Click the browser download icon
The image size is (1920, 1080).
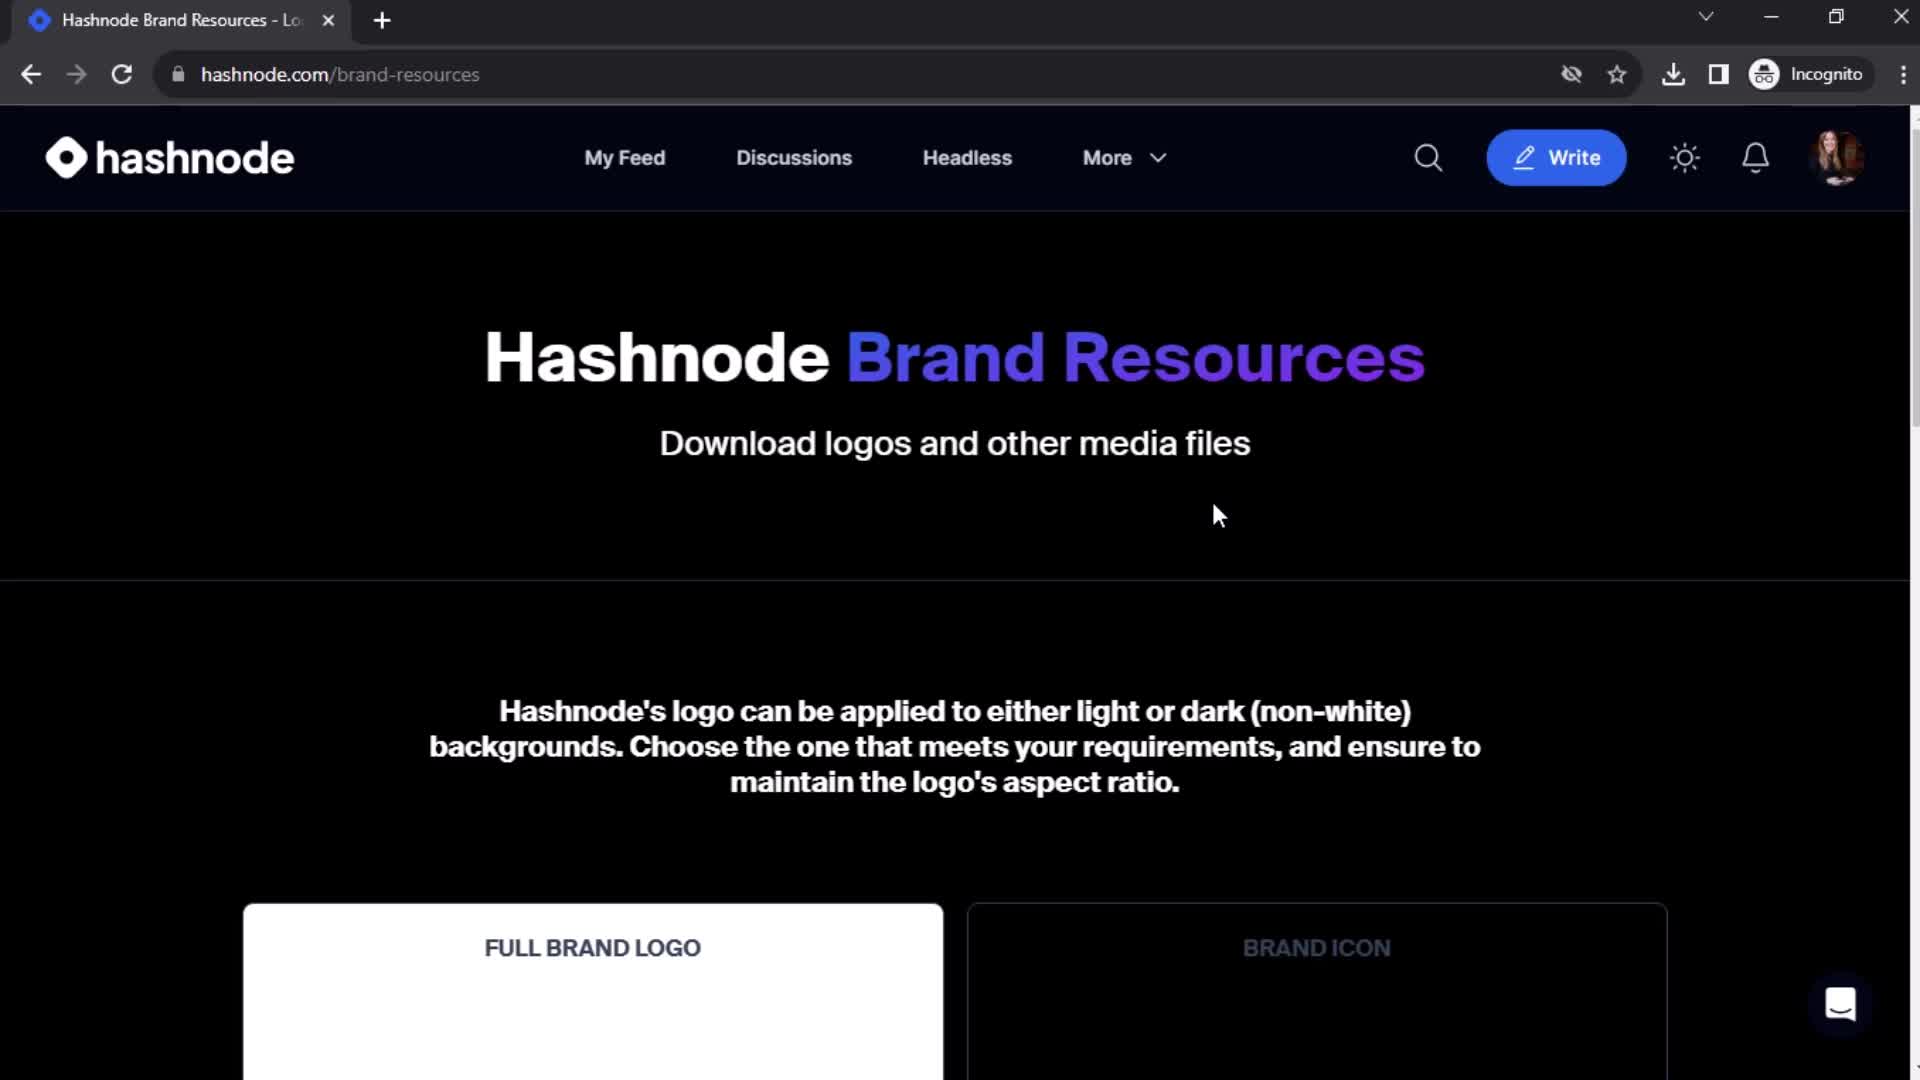(1673, 74)
